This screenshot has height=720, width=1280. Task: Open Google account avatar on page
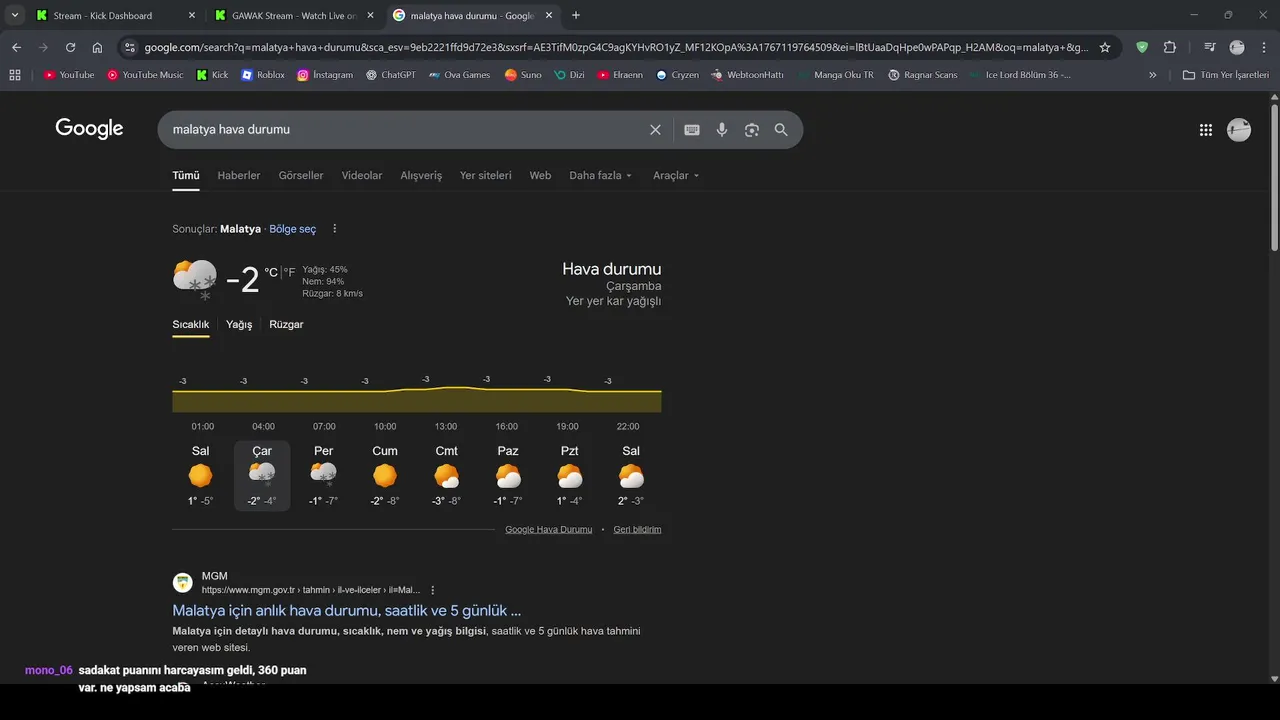tap(1239, 130)
